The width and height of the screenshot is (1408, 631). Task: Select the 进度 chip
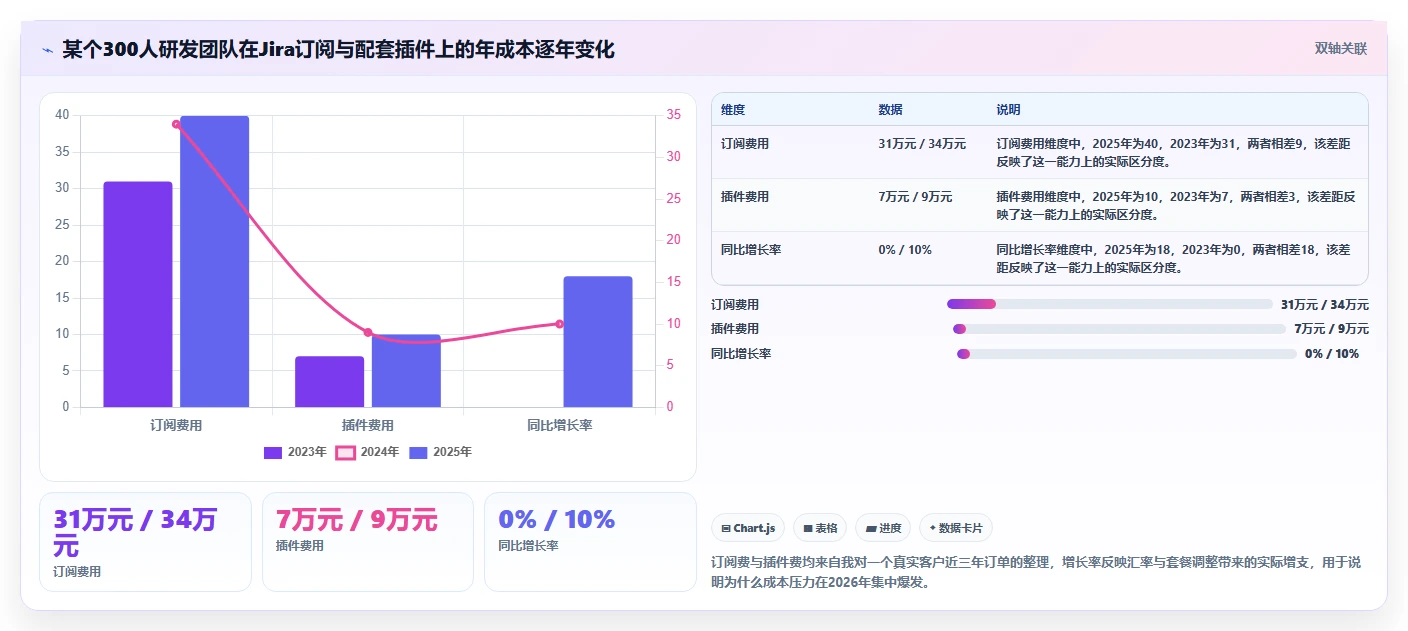click(883, 528)
